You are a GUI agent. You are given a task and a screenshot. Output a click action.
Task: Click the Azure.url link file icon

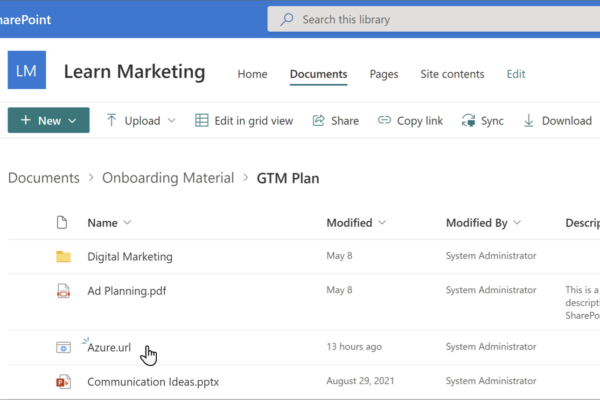64,347
